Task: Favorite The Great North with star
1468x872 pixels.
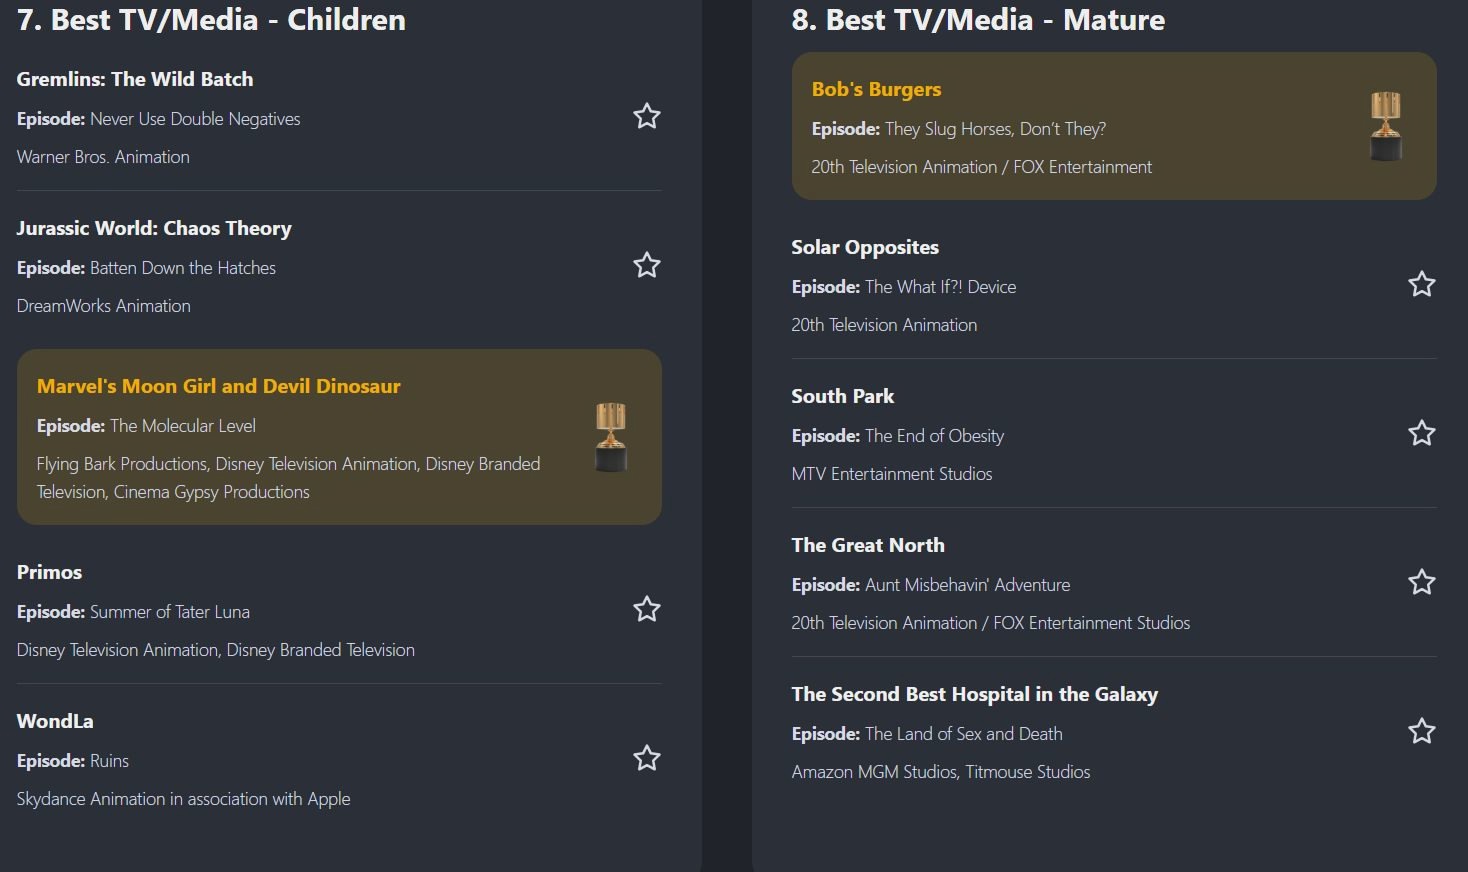Action: point(1422,583)
